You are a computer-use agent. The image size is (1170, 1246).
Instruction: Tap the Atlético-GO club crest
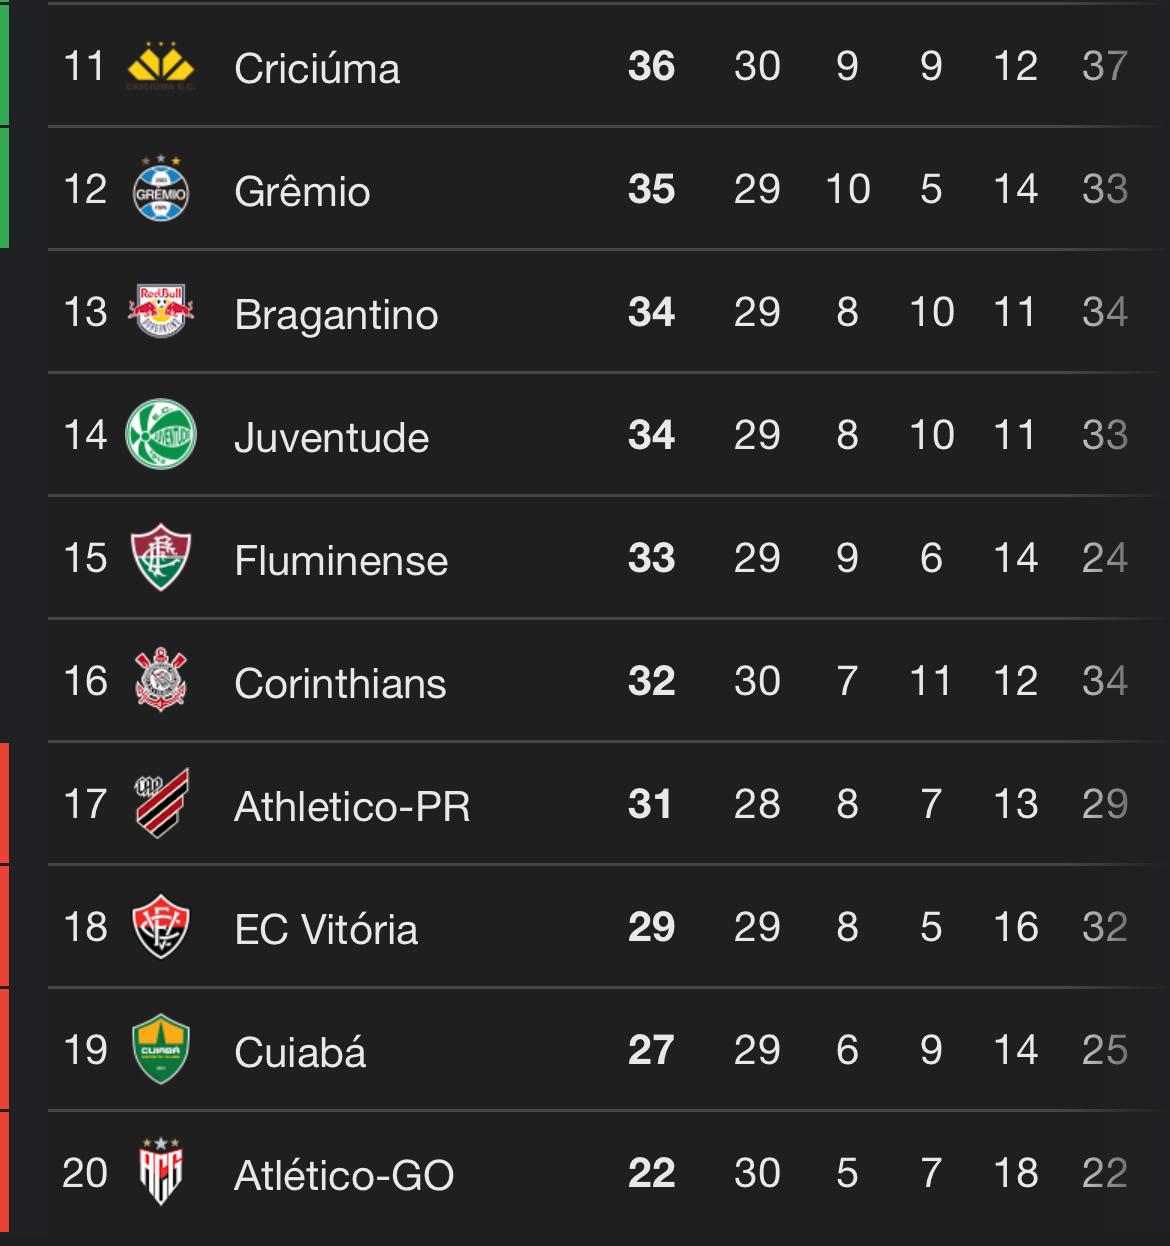(160, 1172)
